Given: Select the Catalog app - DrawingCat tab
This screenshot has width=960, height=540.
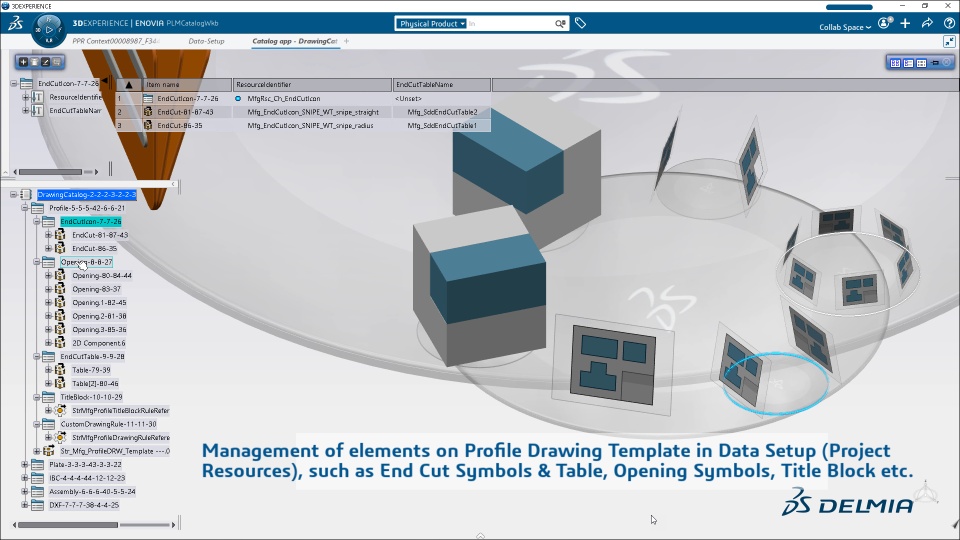Looking at the screenshot, I should click(x=294, y=41).
